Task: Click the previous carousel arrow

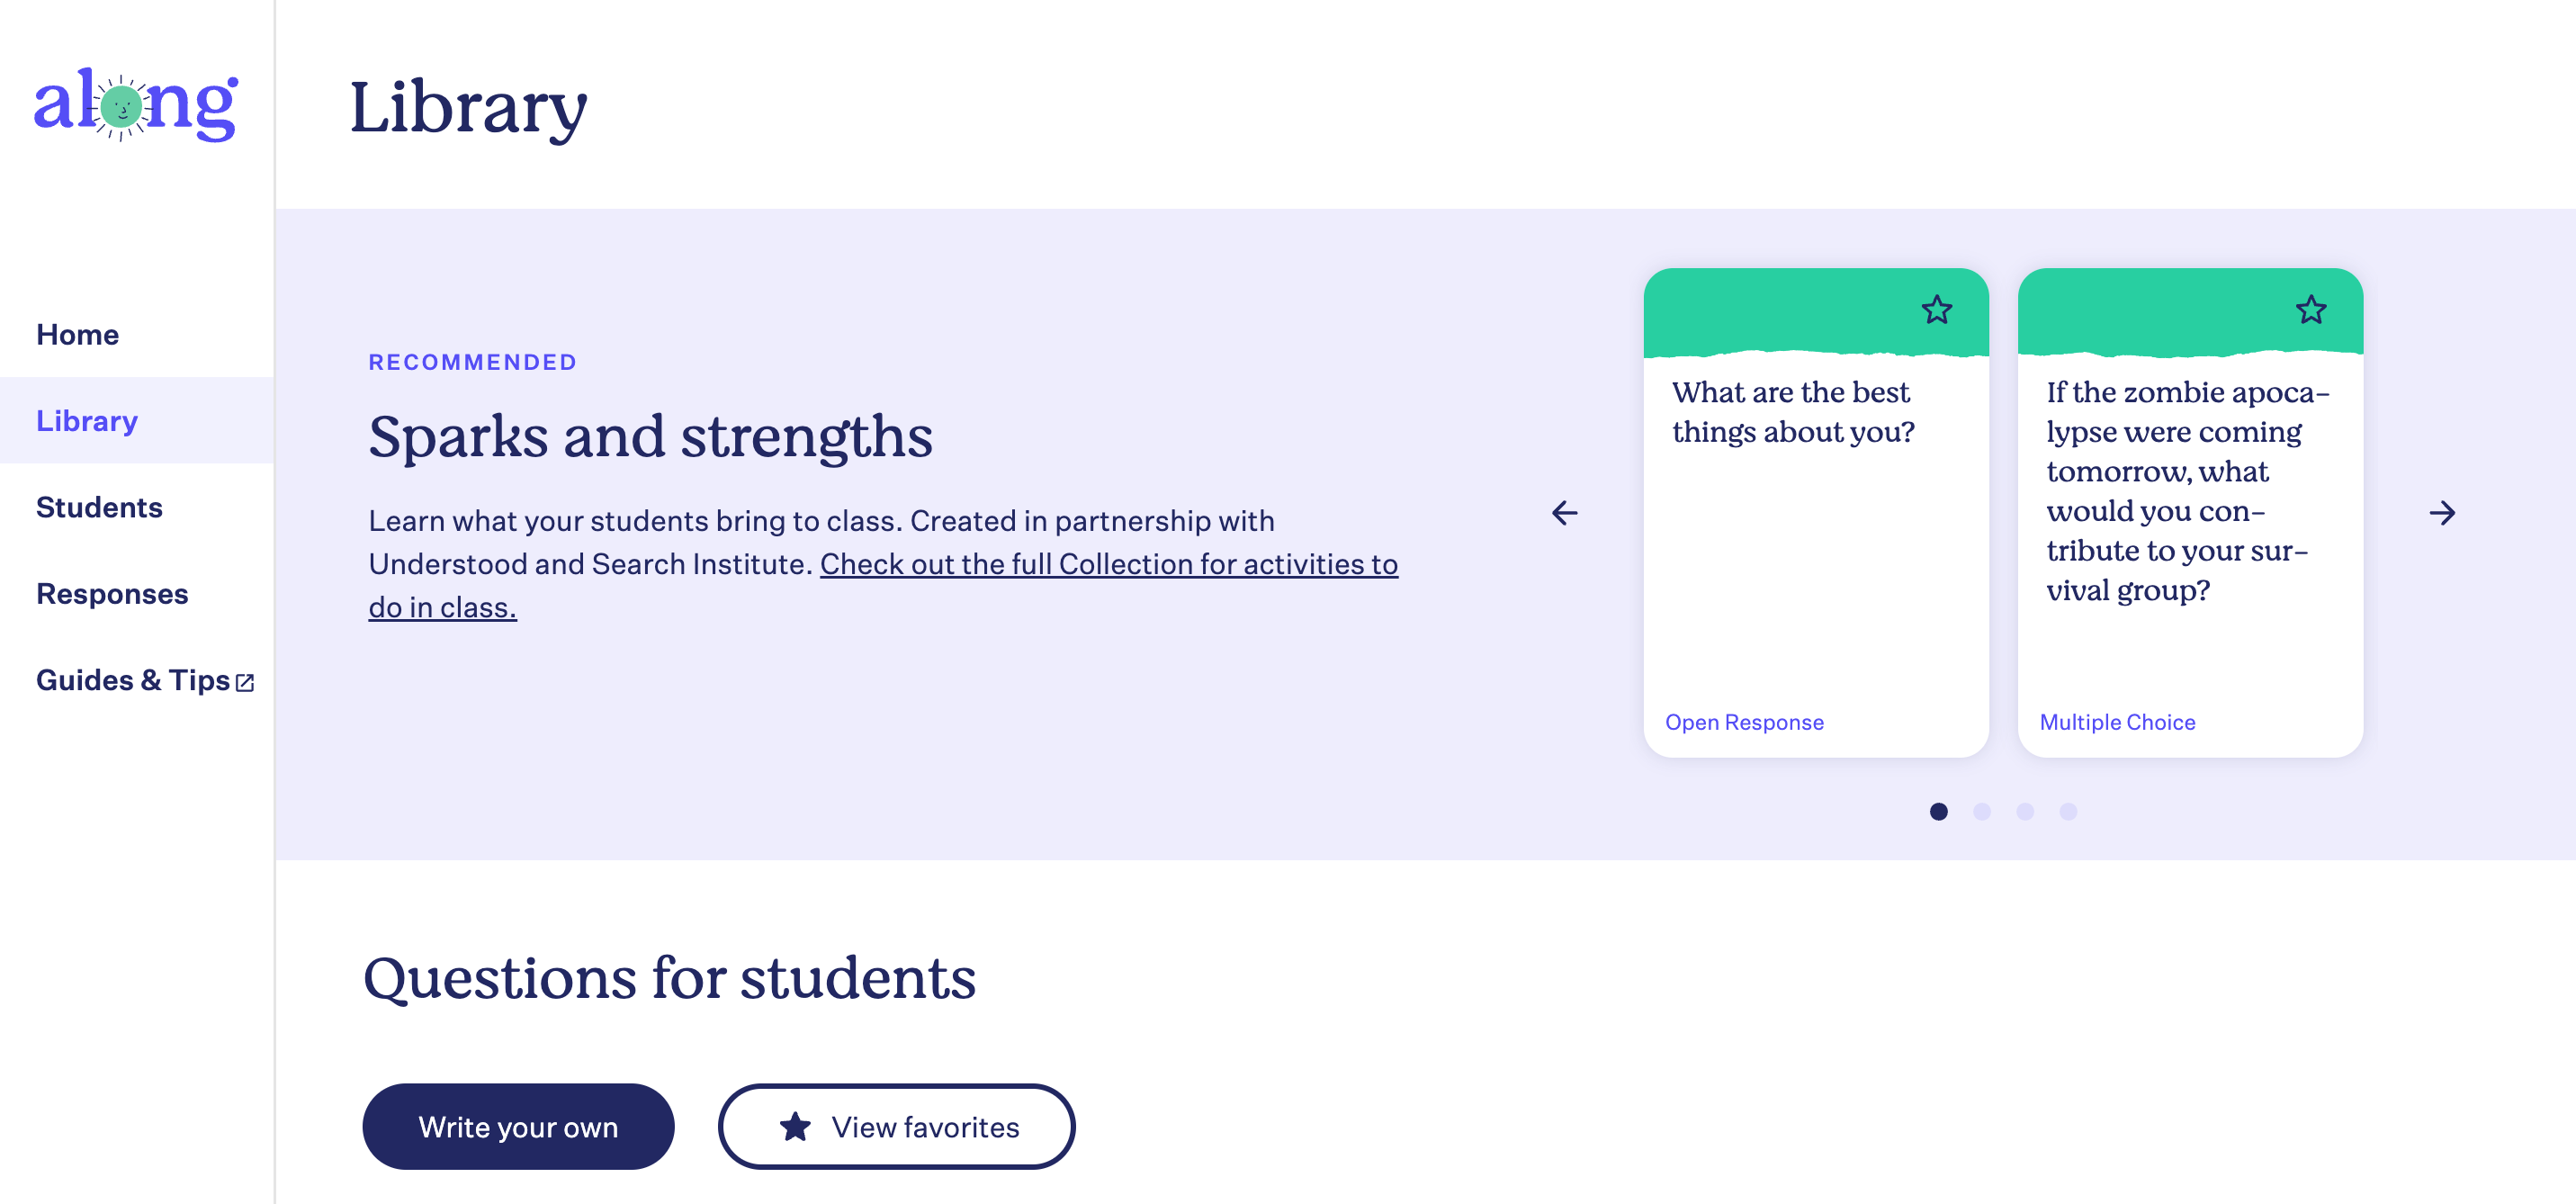Action: click(x=1565, y=513)
